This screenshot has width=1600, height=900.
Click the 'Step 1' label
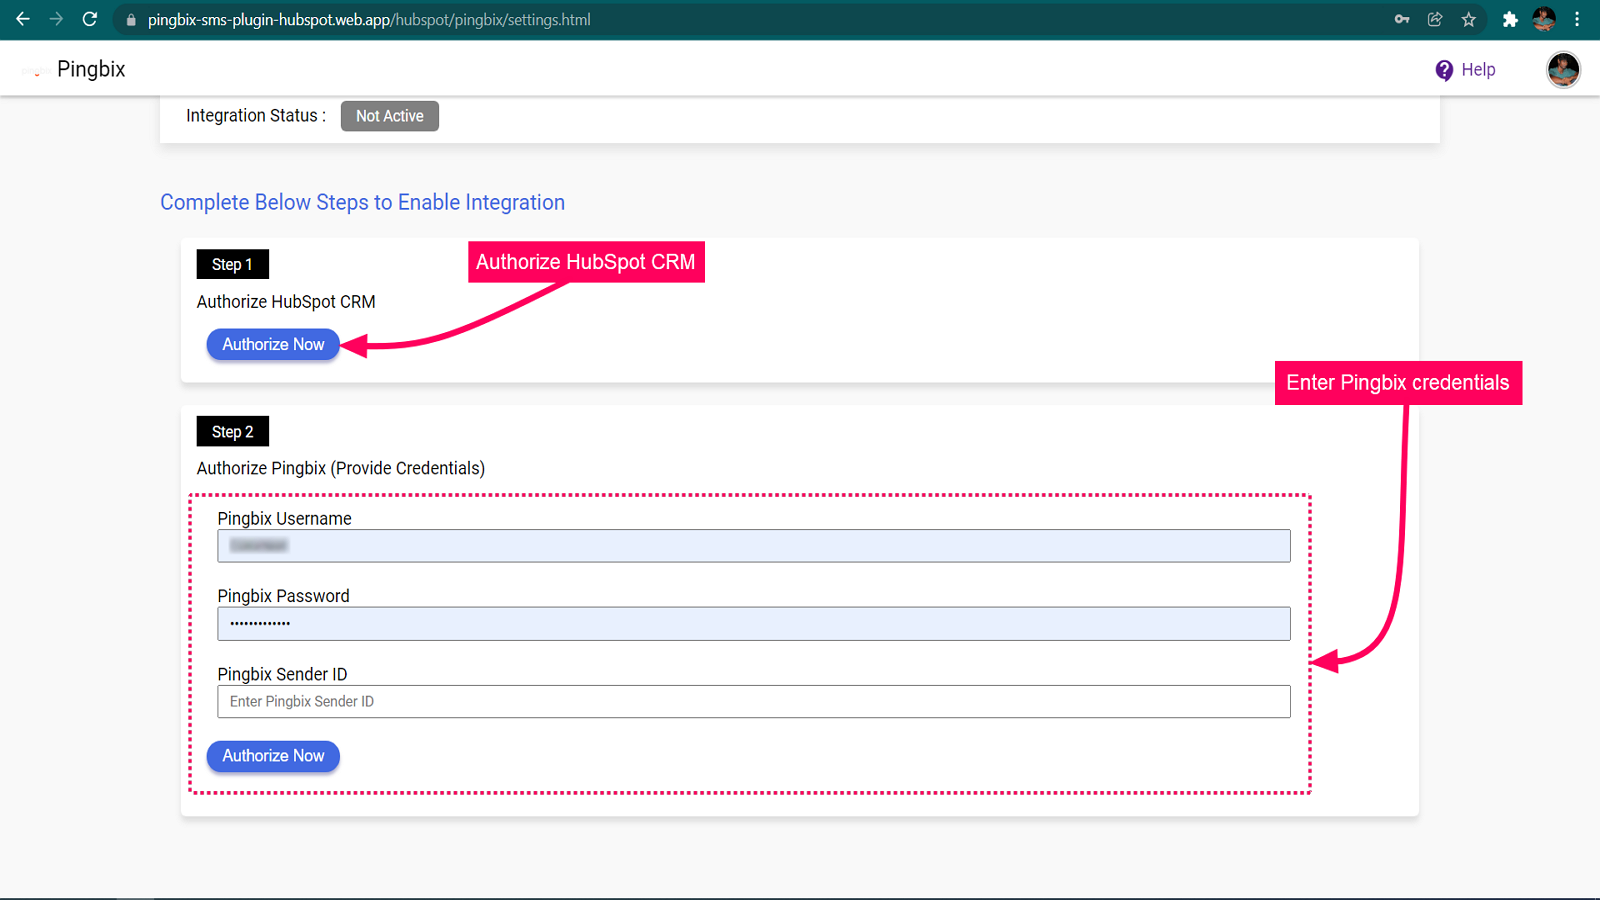pyautogui.click(x=232, y=264)
